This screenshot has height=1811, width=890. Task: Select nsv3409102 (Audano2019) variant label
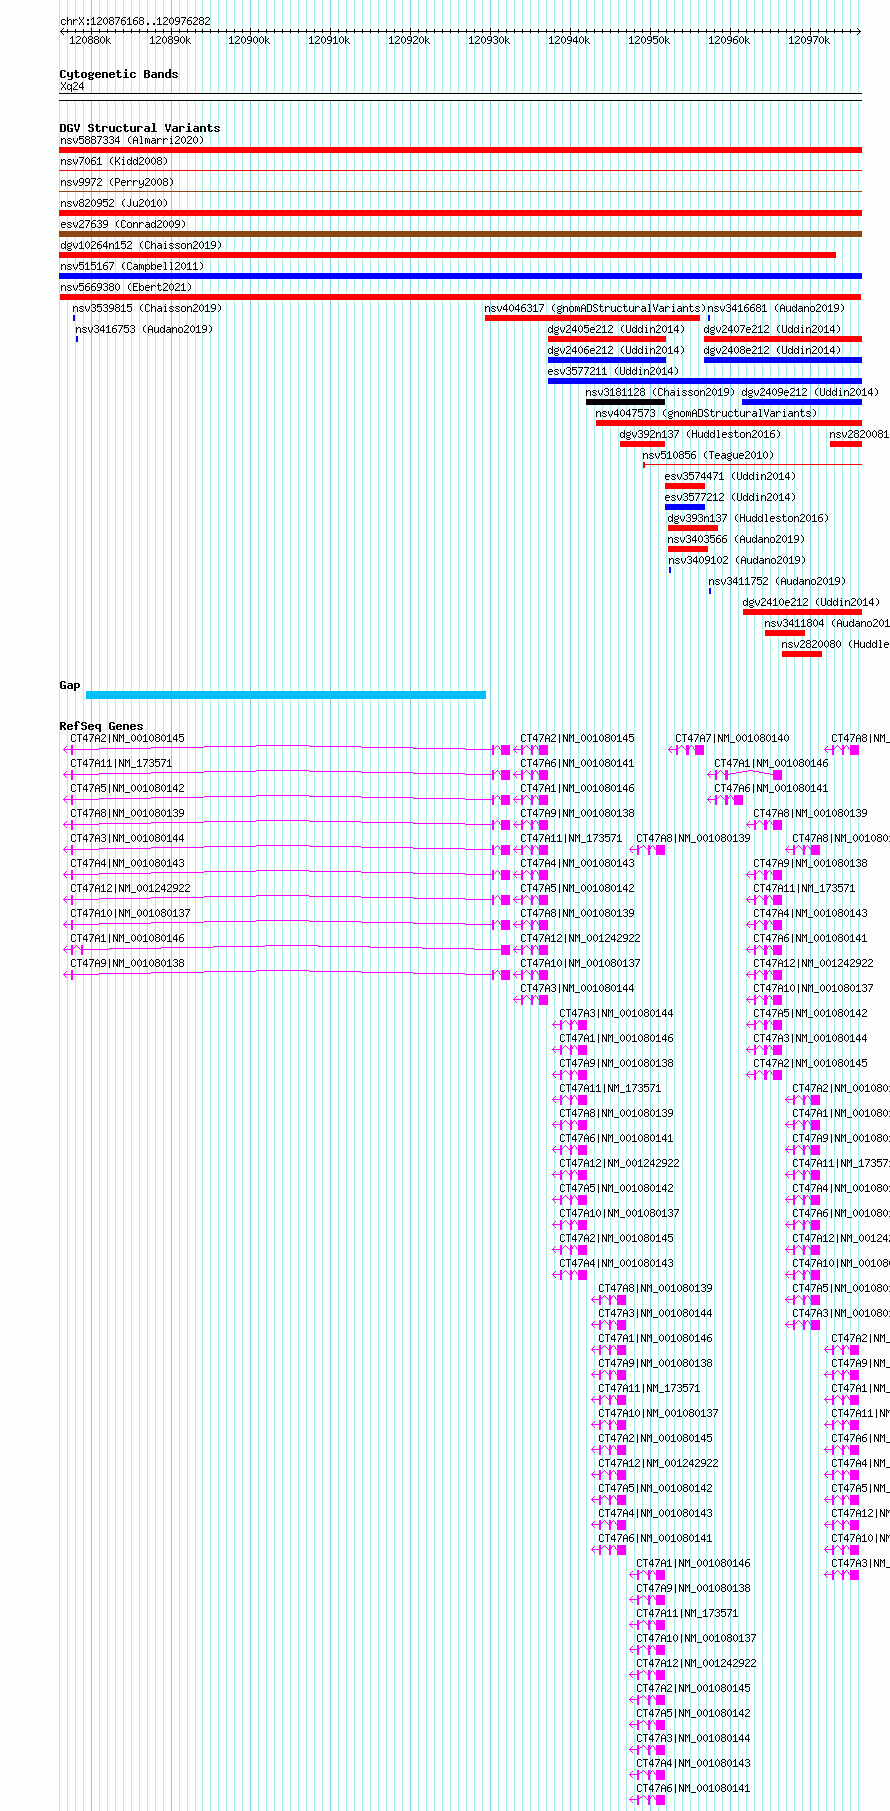(x=737, y=561)
